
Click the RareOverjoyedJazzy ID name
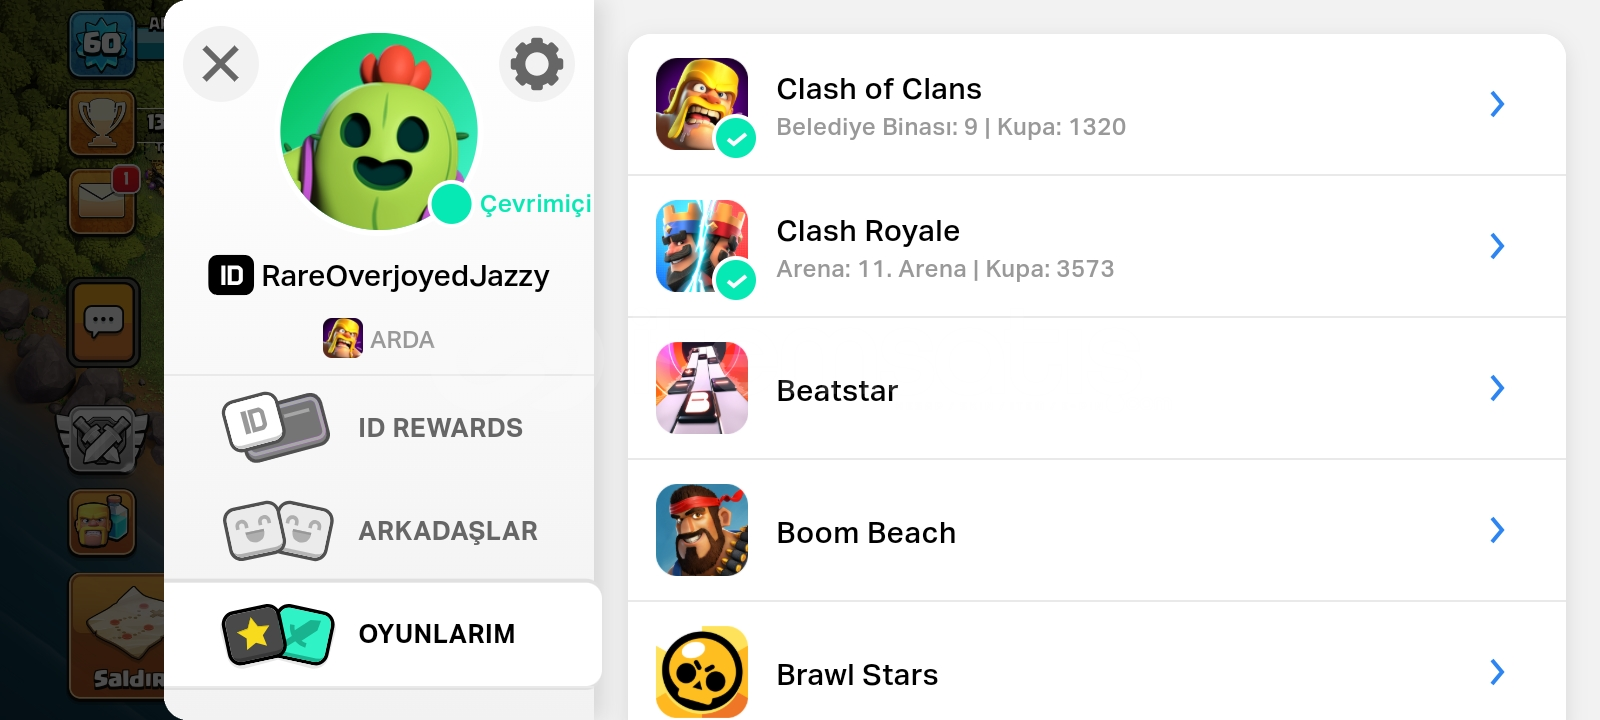click(405, 276)
